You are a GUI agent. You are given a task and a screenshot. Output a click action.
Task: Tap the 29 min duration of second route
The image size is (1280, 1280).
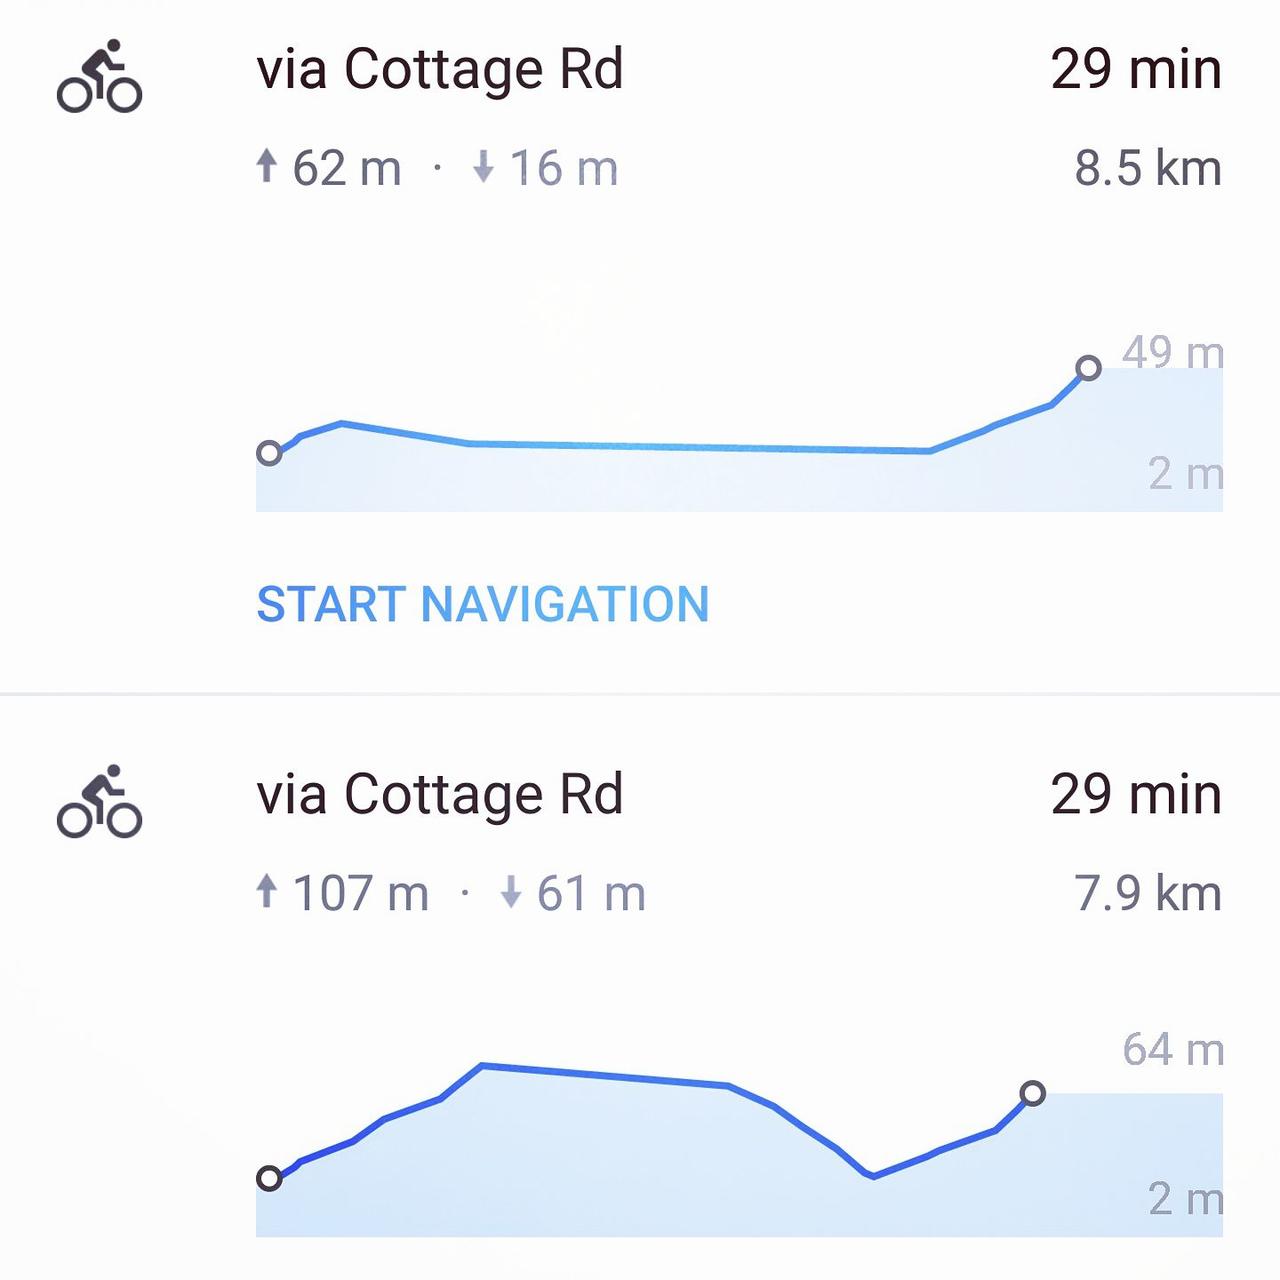(1136, 795)
